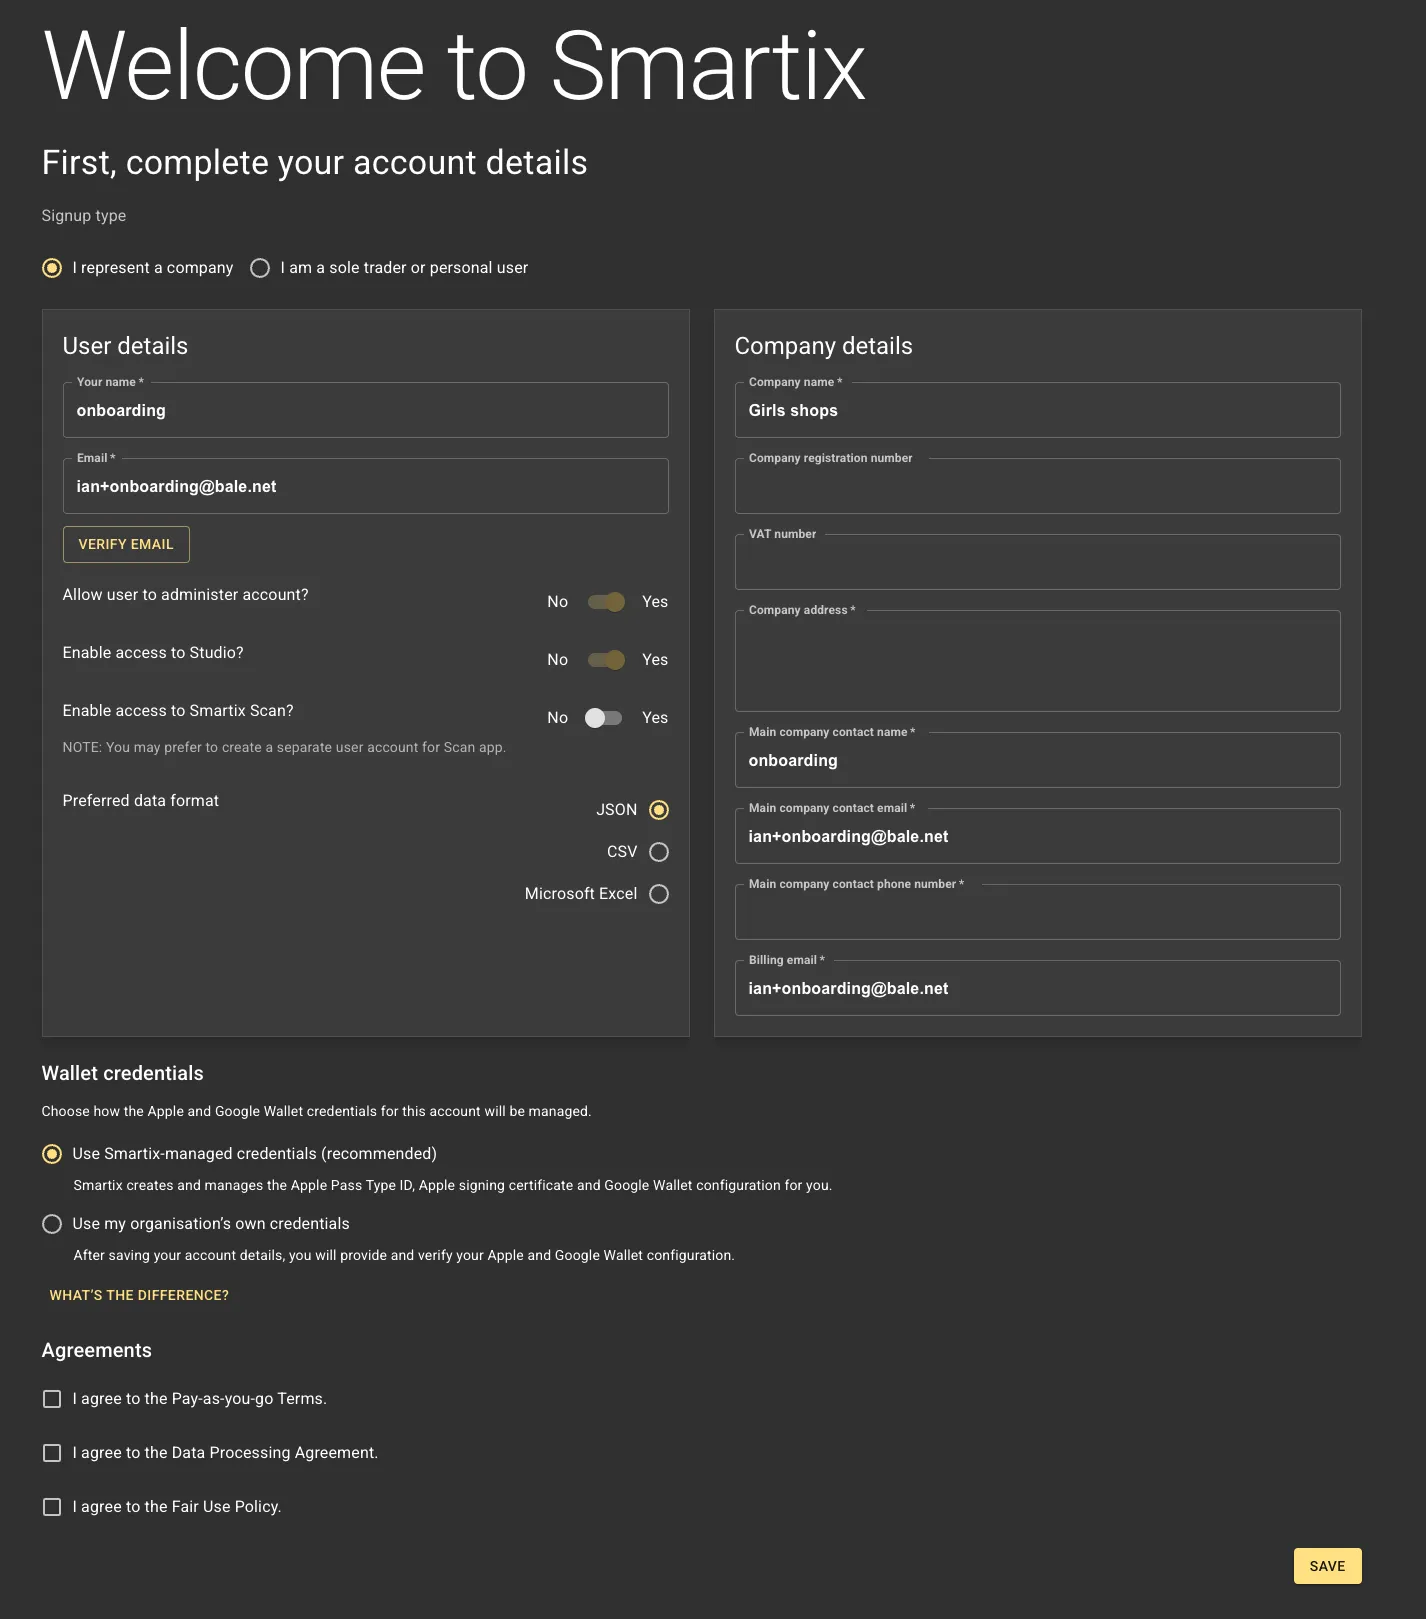Select CSV data format radio button

659,852
